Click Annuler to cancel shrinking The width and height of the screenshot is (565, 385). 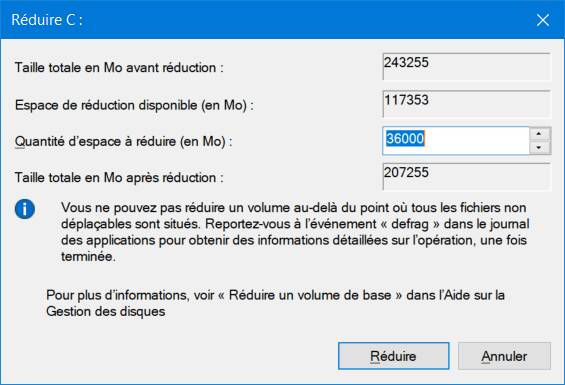[x=504, y=356]
